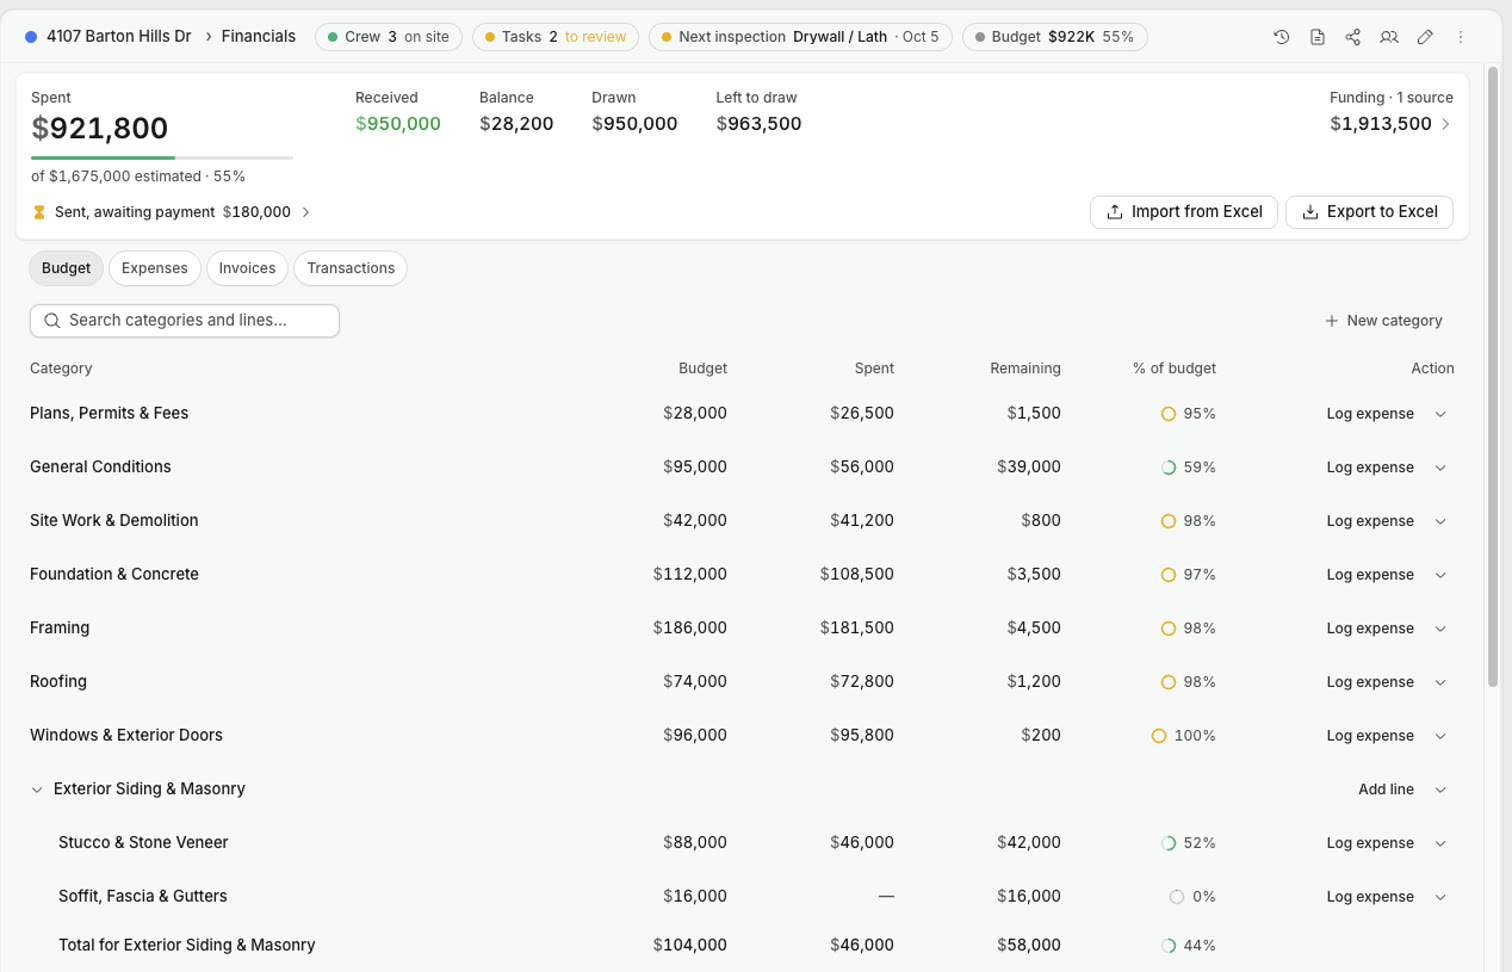Click the $181,500 spent value for Framing
The height and width of the screenshot is (972, 1512).
tap(857, 628)
